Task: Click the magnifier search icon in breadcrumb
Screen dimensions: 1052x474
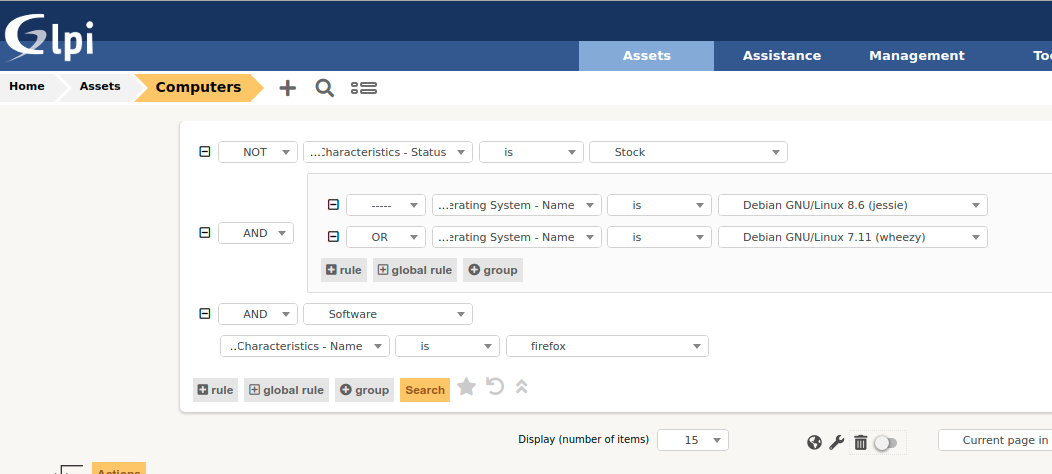Action: click(324, 88)
